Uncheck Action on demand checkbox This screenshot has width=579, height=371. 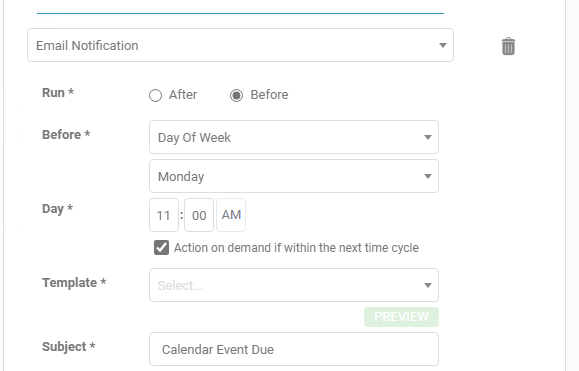(x=161, y=247)
